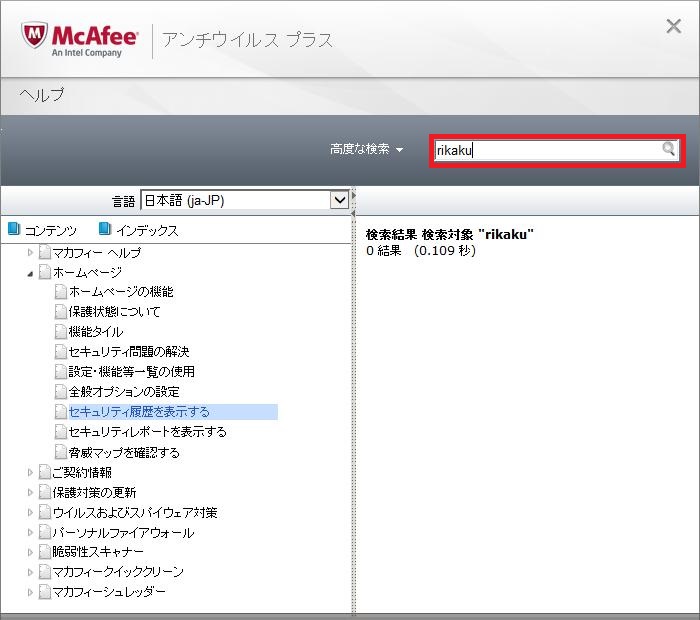Open the マカフィー ヘルプ topic
Screen dimensions: 700x620
[x=97, y=253]
